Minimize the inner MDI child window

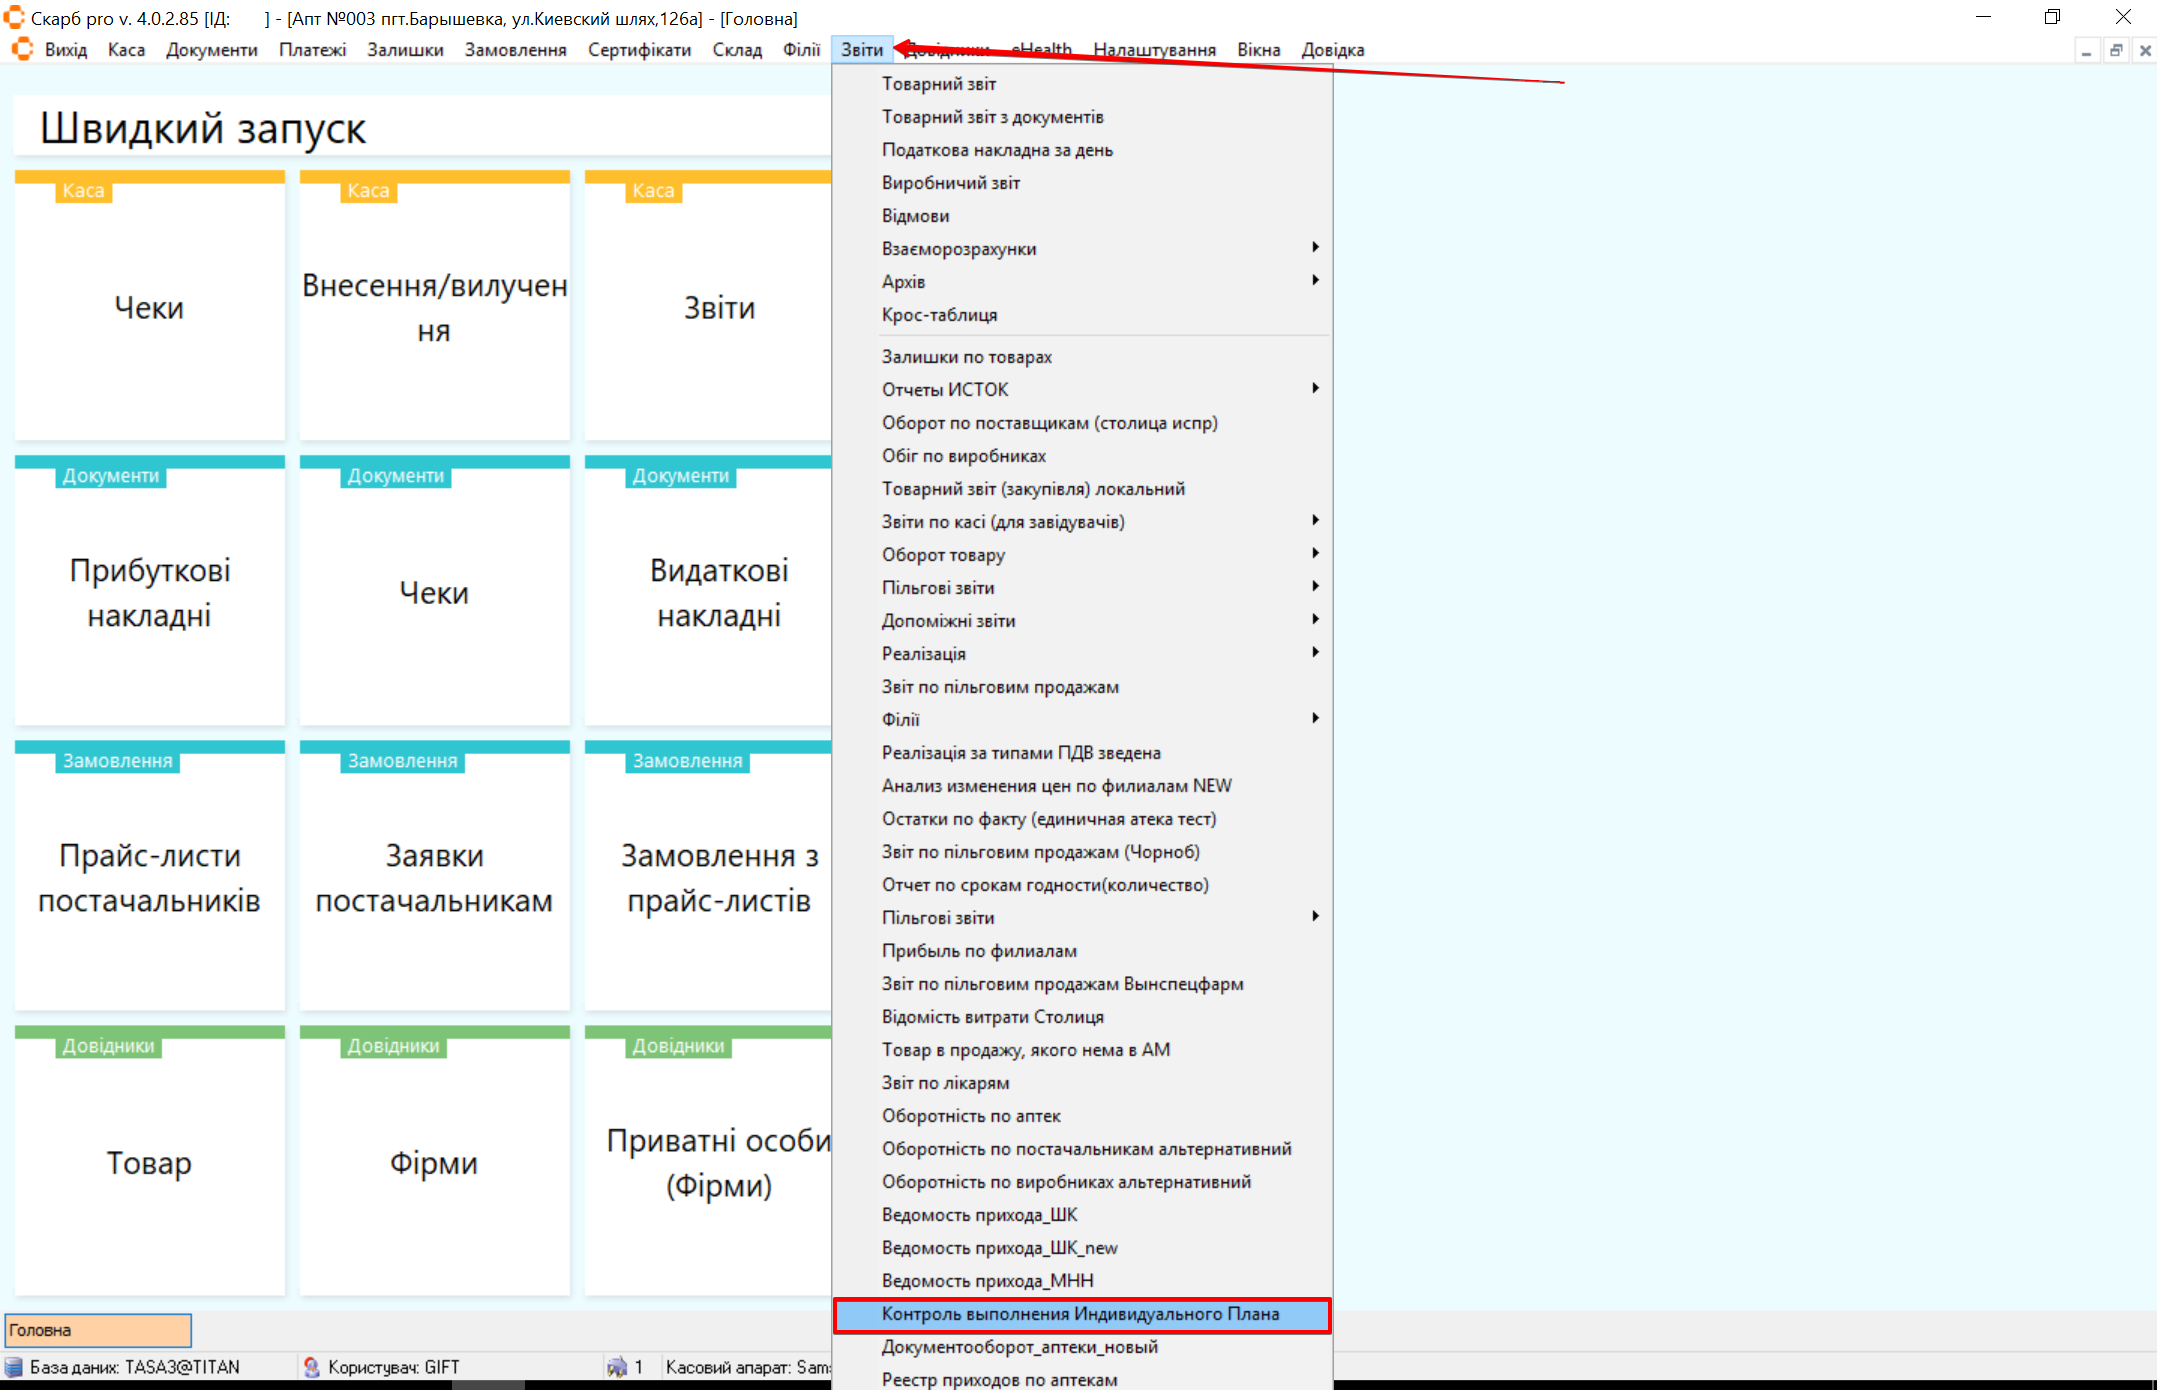pos(2087,50)
